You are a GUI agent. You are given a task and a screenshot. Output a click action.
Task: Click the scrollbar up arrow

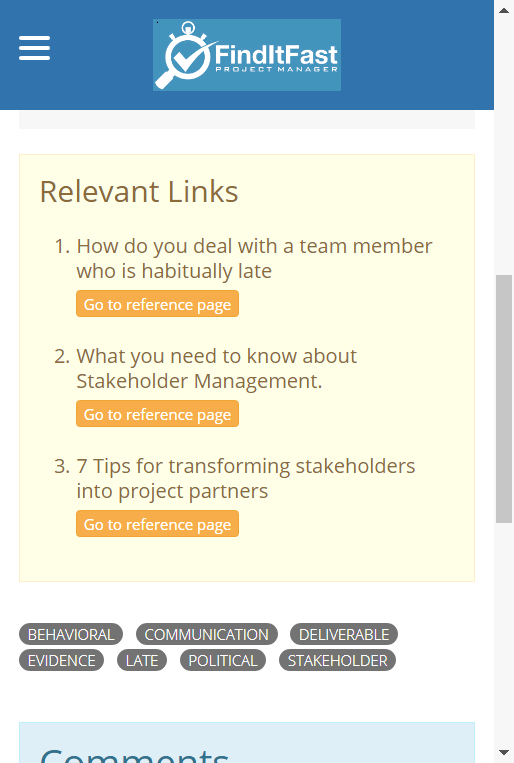point(504,10)
